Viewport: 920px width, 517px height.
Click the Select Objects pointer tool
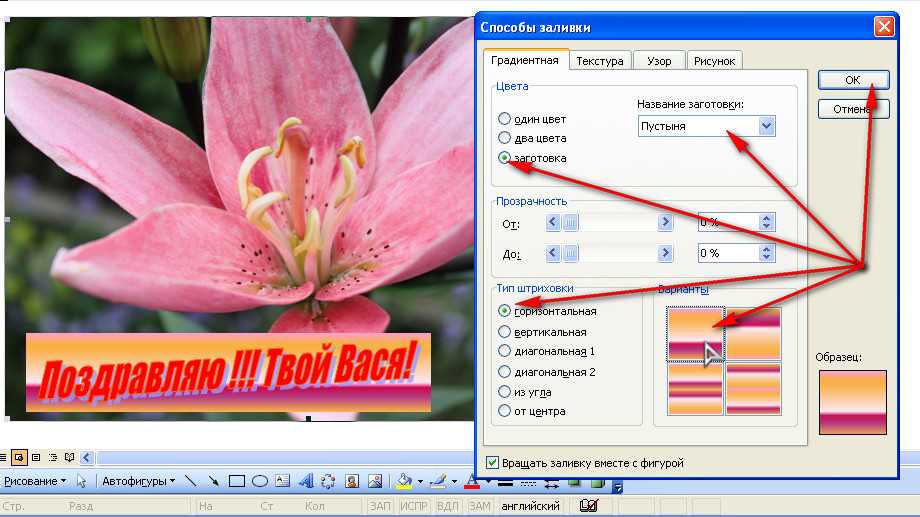pos(82,481)
